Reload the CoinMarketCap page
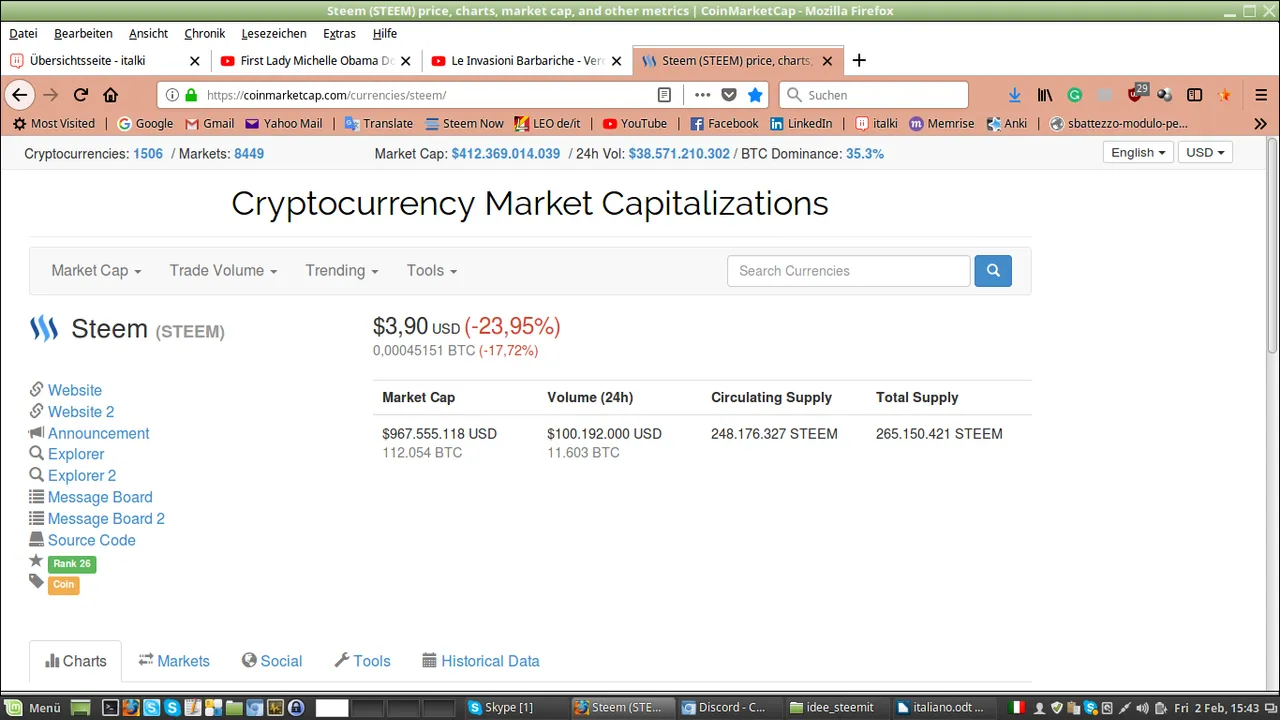1280x720 pixels. (x=81, y=95)
